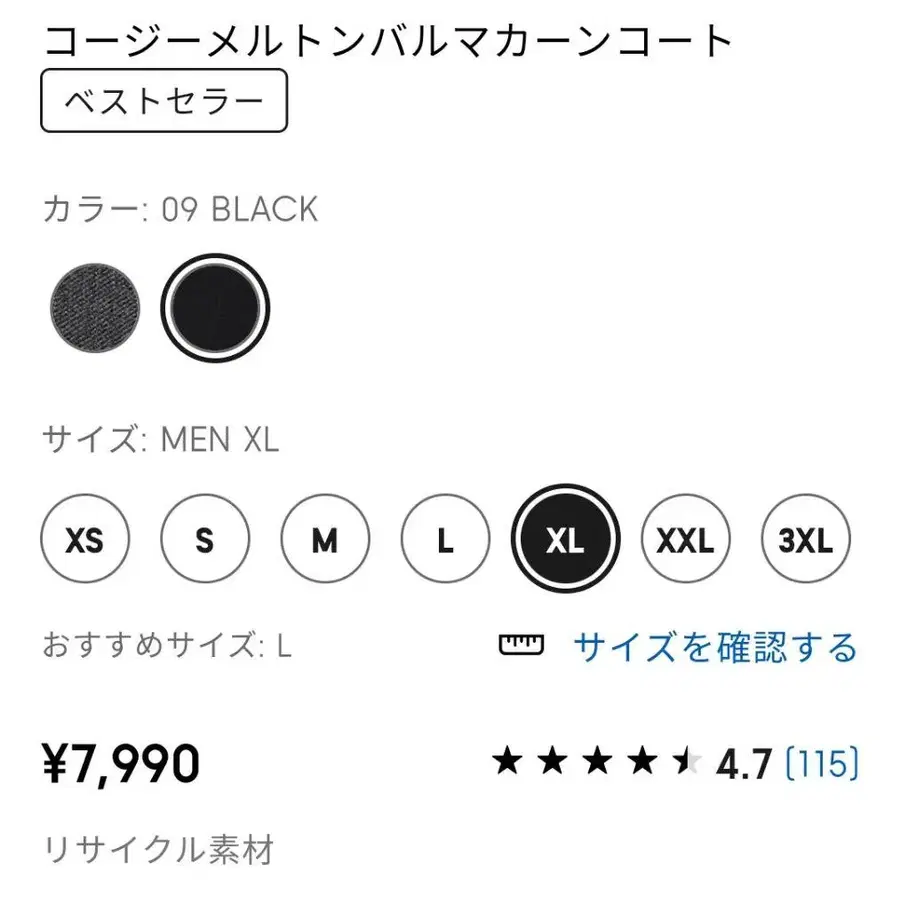Click the 4.7 rating score
This screenshot has width=900, height=900.
(x=745, y=765)
